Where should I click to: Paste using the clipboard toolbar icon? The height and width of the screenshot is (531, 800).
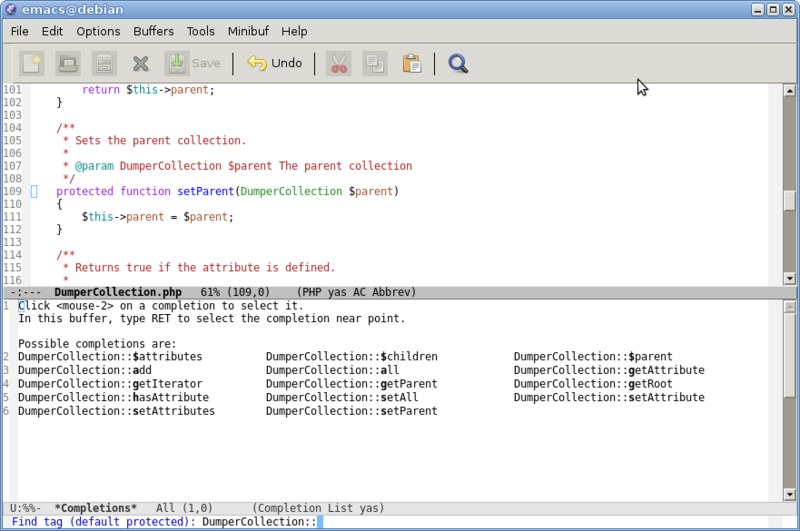coord(411,63)
